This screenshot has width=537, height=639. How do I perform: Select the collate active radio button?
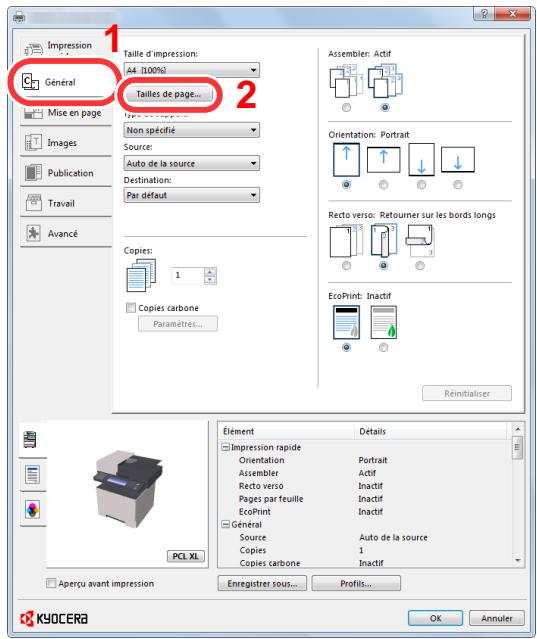385,108
